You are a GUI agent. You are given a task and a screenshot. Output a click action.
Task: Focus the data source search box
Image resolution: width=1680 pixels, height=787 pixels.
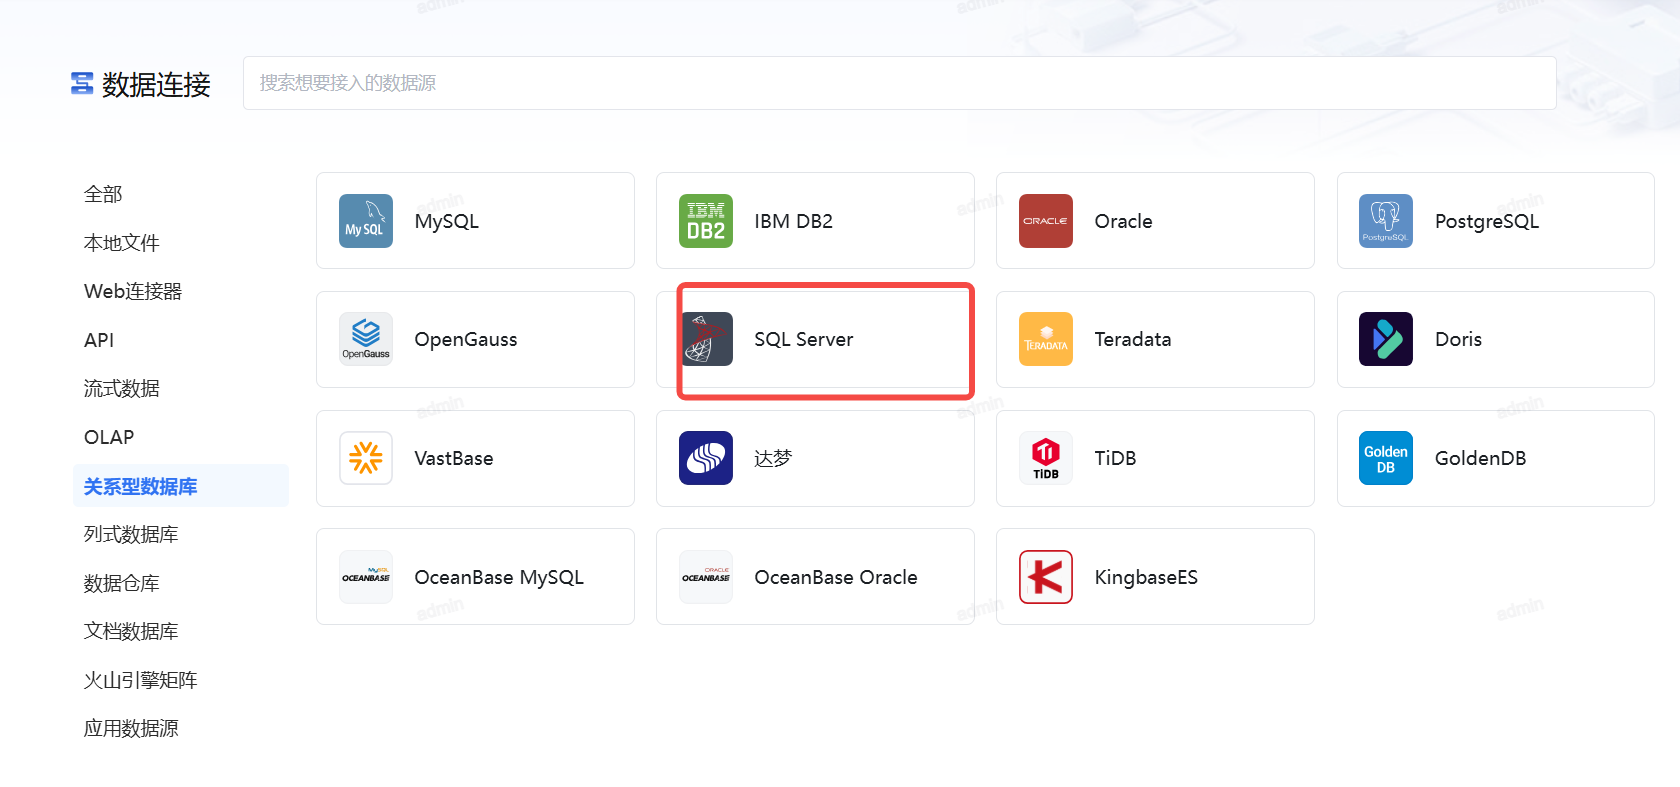coord(900,83)
